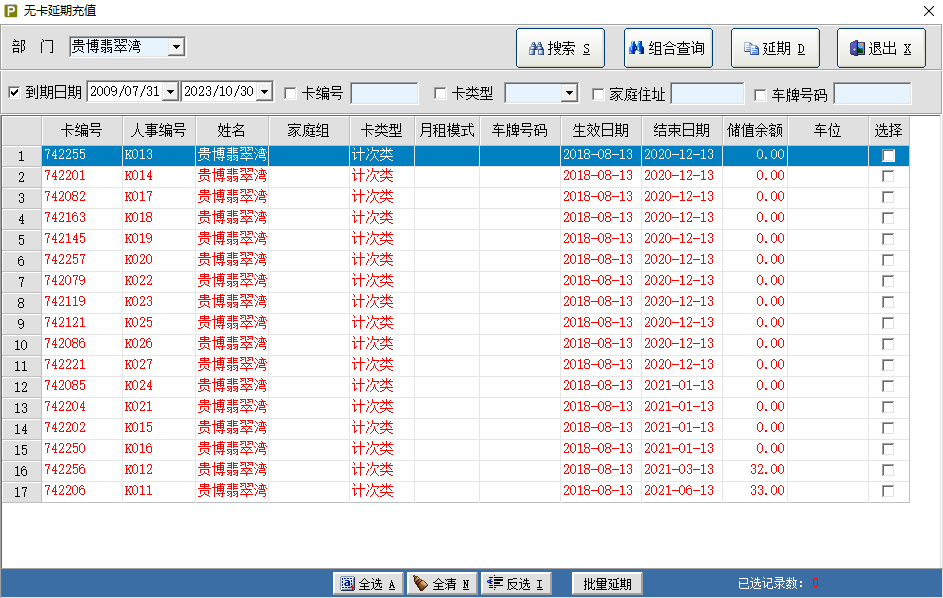Enable the home address (家庭住址) filter checkbox
Image resolution: width=943 pixels, height=598 pixels.
click(x=598, y=94)
